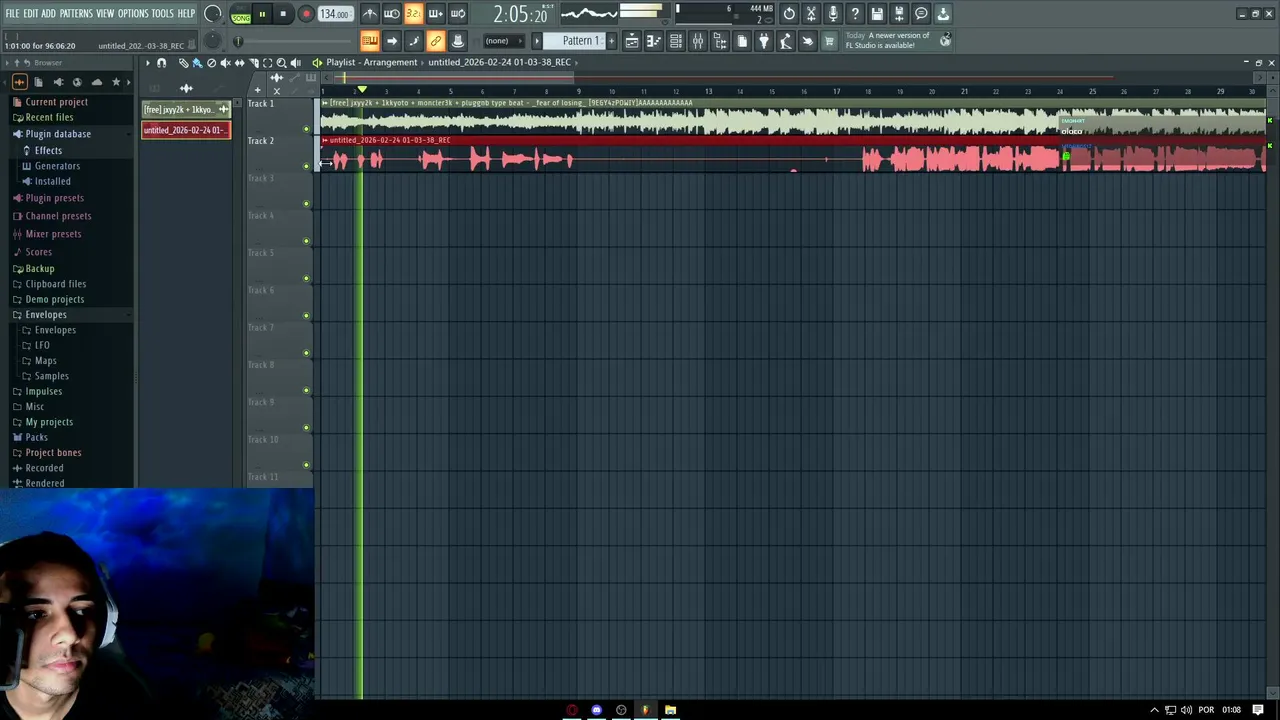This screenshot has height=720, width=1280.
Task: Mute Track 1 with its green LED
Action: tap(306, 129)
